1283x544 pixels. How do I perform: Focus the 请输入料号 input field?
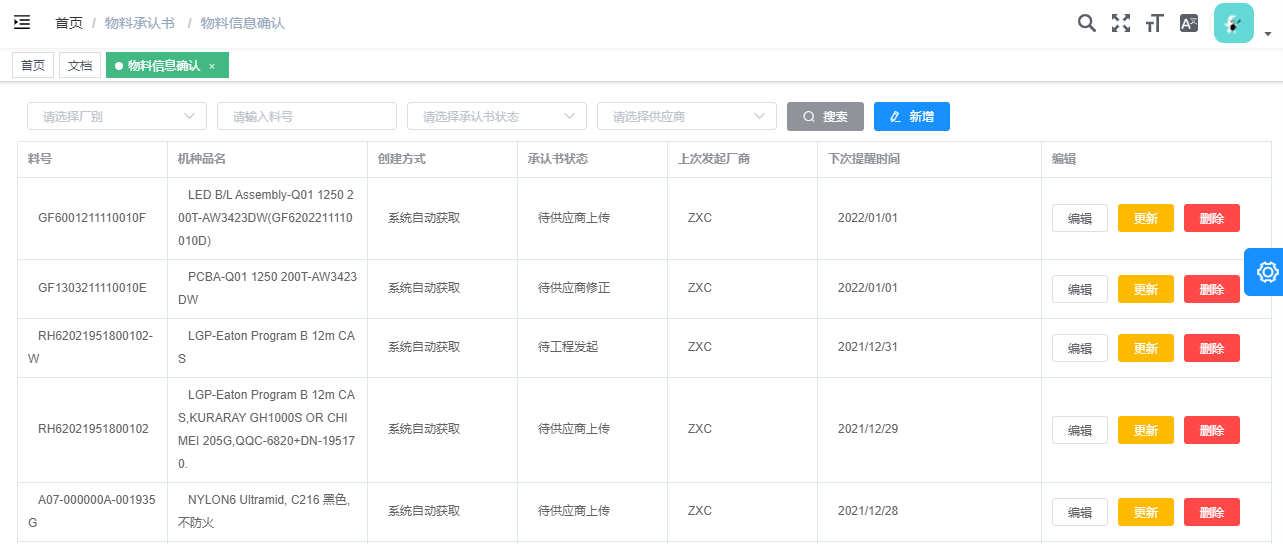click(x=306, y=116)
